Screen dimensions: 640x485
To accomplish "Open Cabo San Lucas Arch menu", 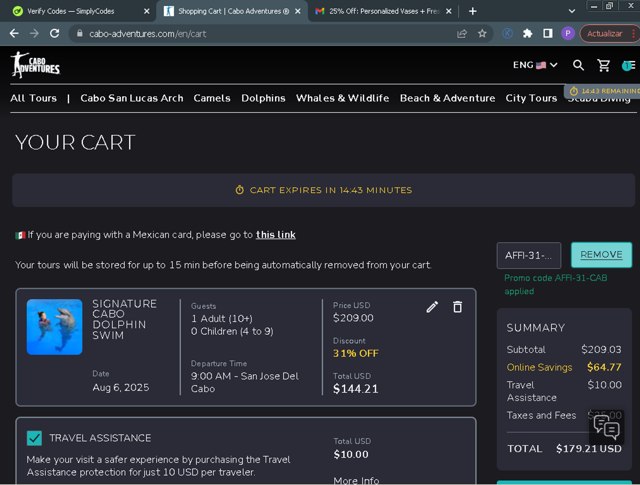I will (132, 98).
